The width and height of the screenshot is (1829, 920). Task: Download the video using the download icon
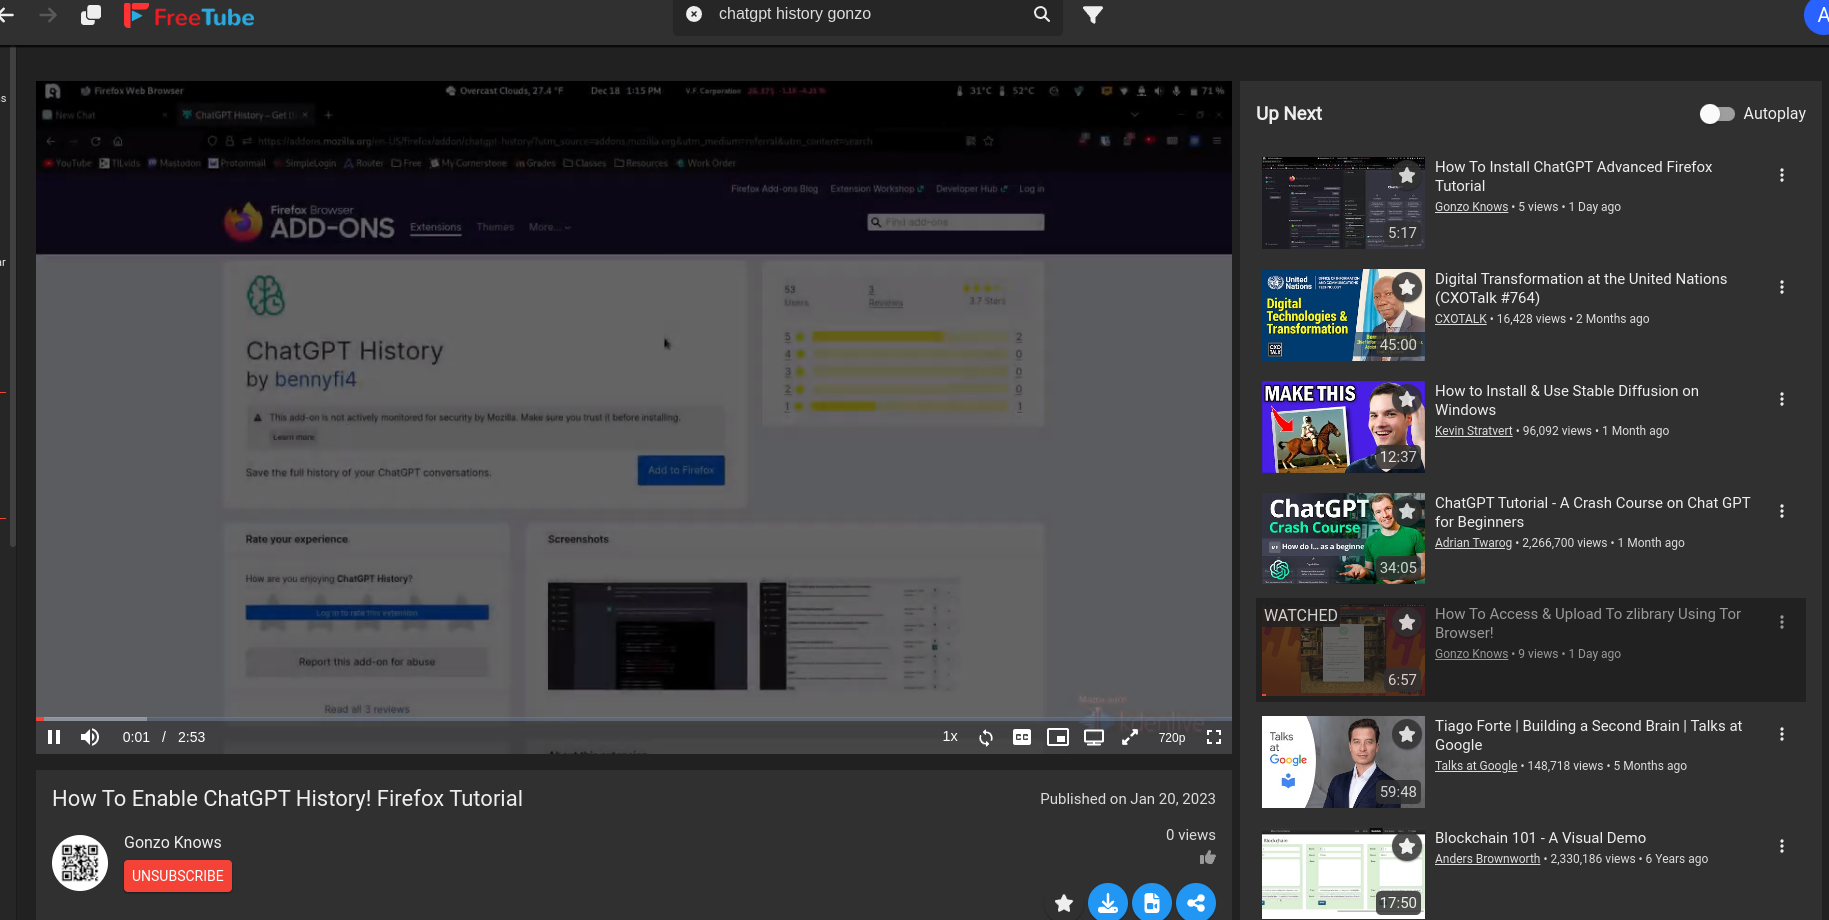(x=1107, y=902)
